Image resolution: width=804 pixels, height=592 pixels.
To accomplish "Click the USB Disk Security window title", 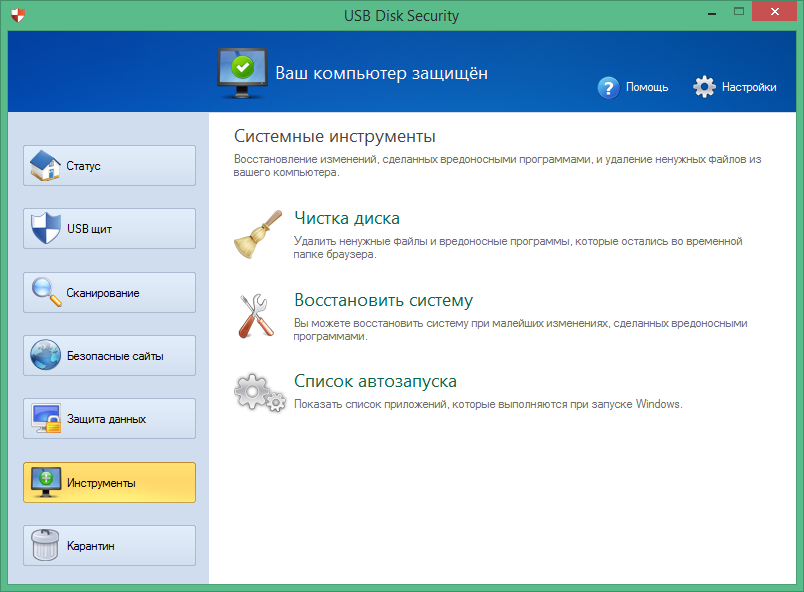I will 401,15.
